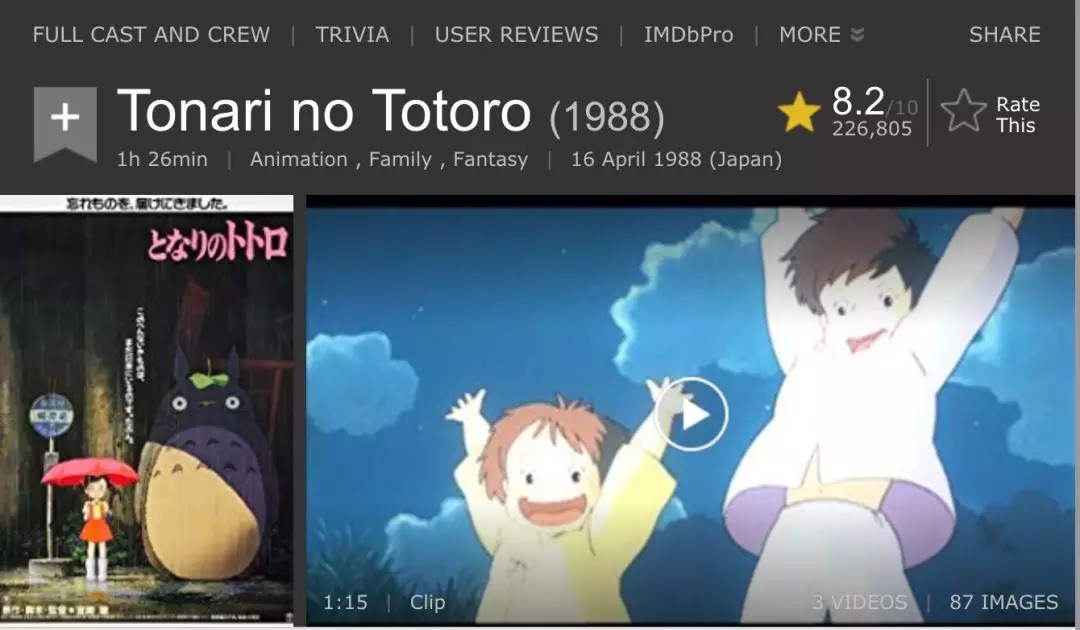Screen dimensions: 1080x630
Task: Click the SHARE button
Action: click(1004, 34)
